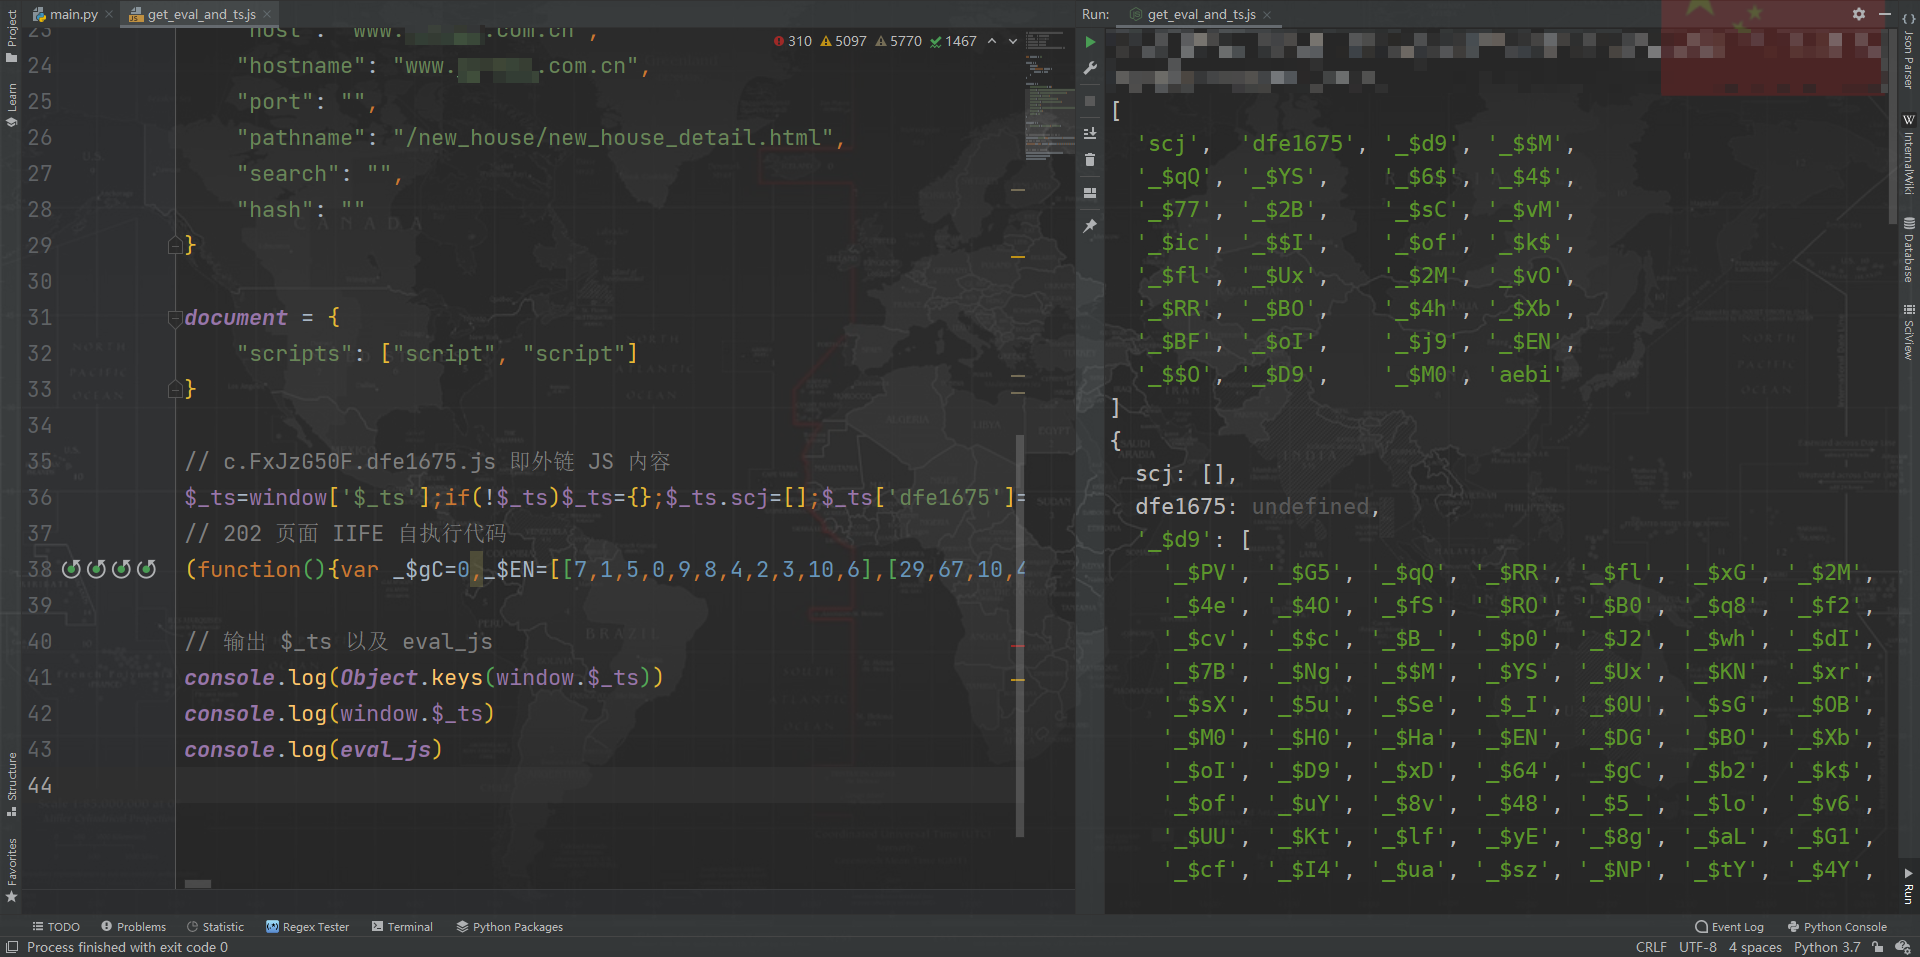This screenshot has width=1920, height=957.
Task: Hide the Run panel with minimize dash
Action: click(1884, 14)
